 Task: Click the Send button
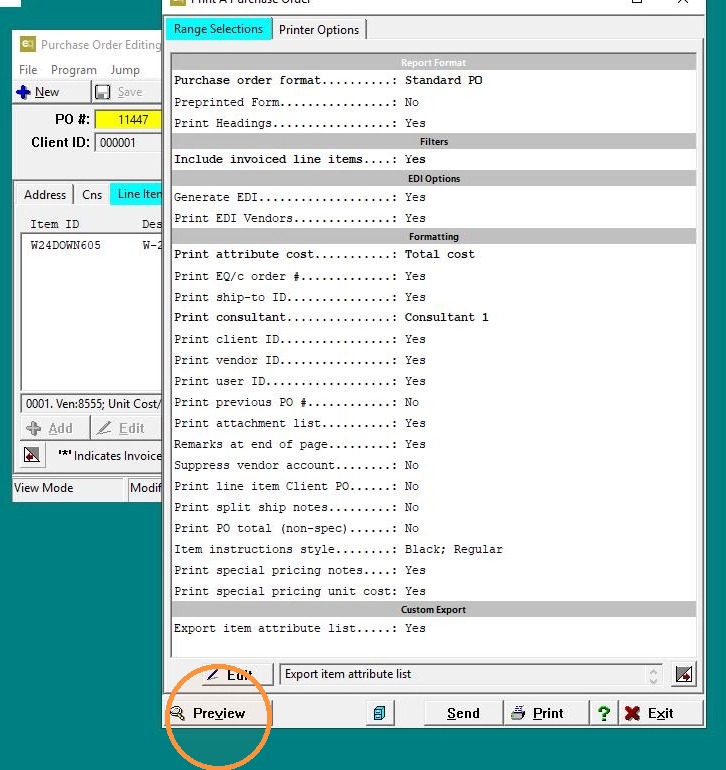(463, 713)
